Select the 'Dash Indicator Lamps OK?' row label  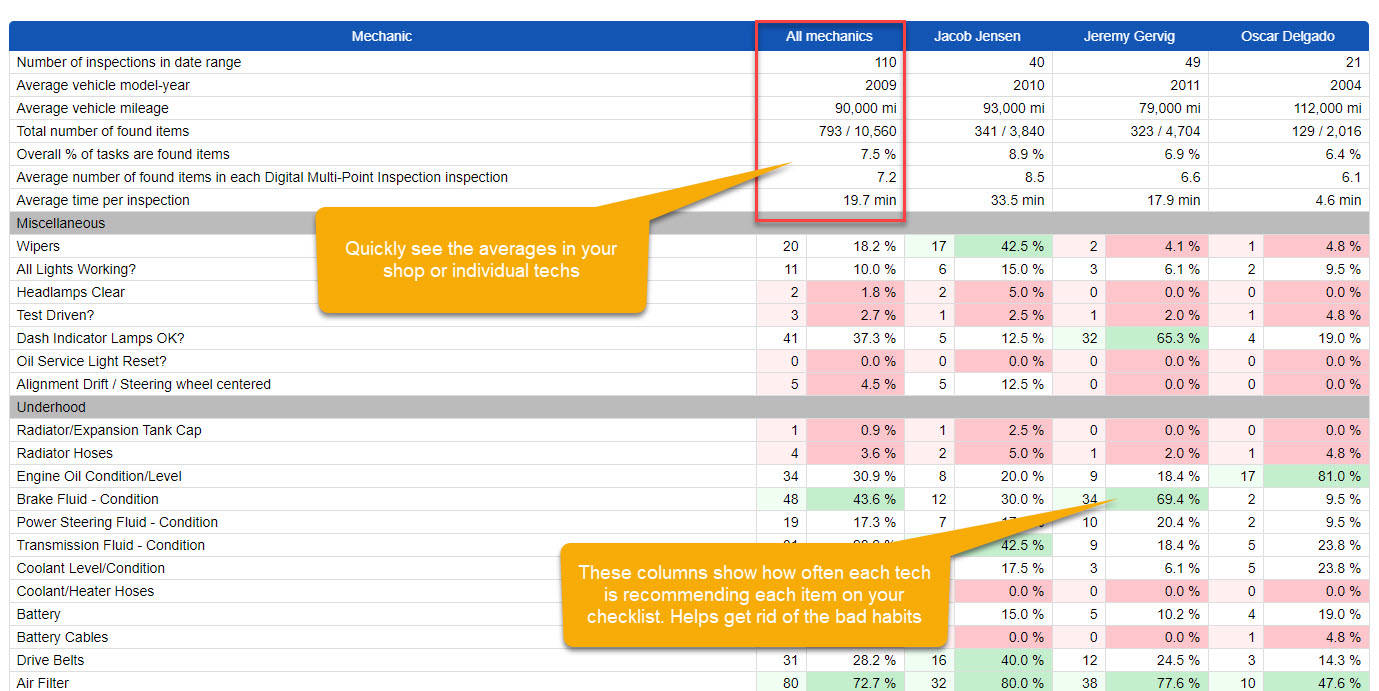click(100, 338)
